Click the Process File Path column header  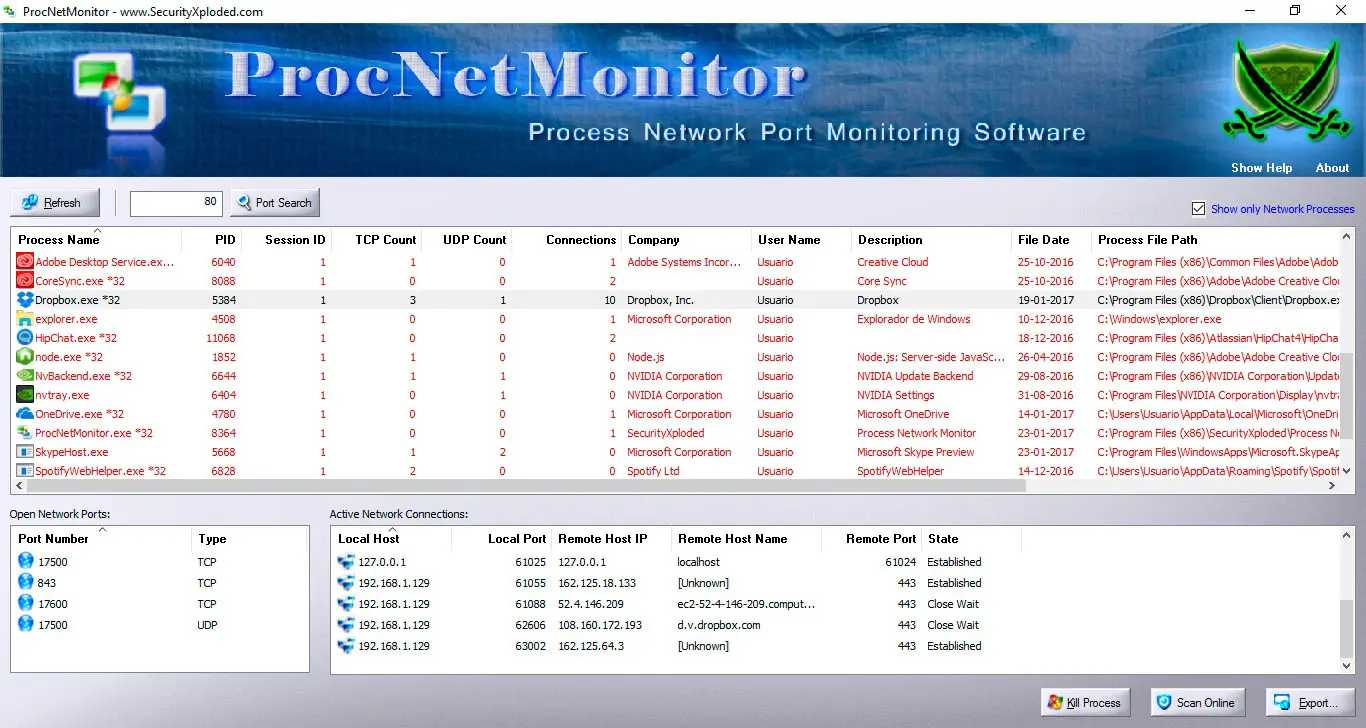1216,240
